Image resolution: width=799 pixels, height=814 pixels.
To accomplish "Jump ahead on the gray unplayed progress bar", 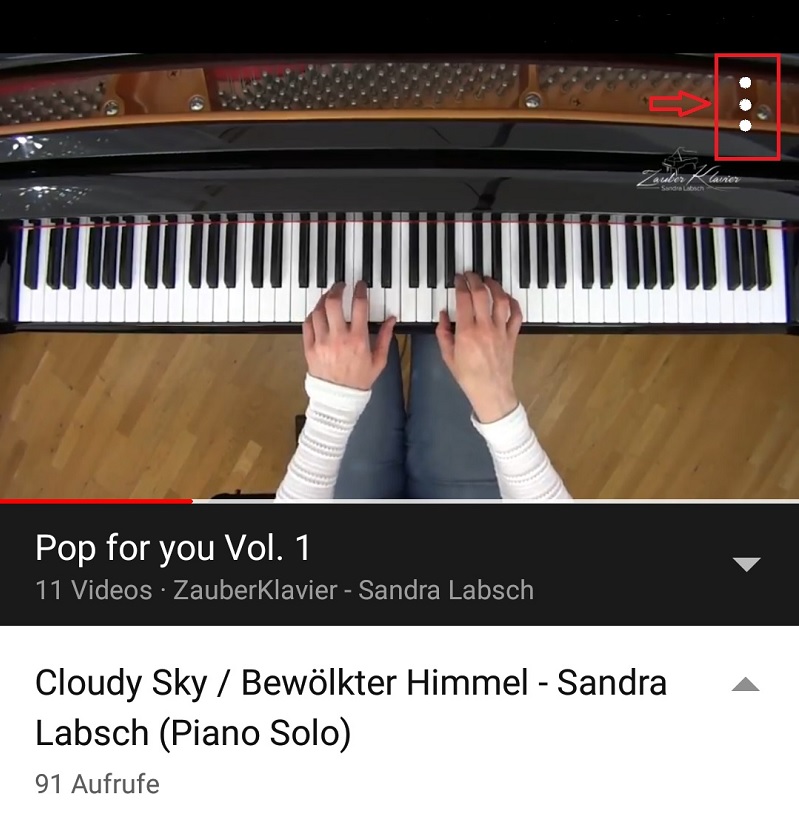I will click(x=496, y=501).
